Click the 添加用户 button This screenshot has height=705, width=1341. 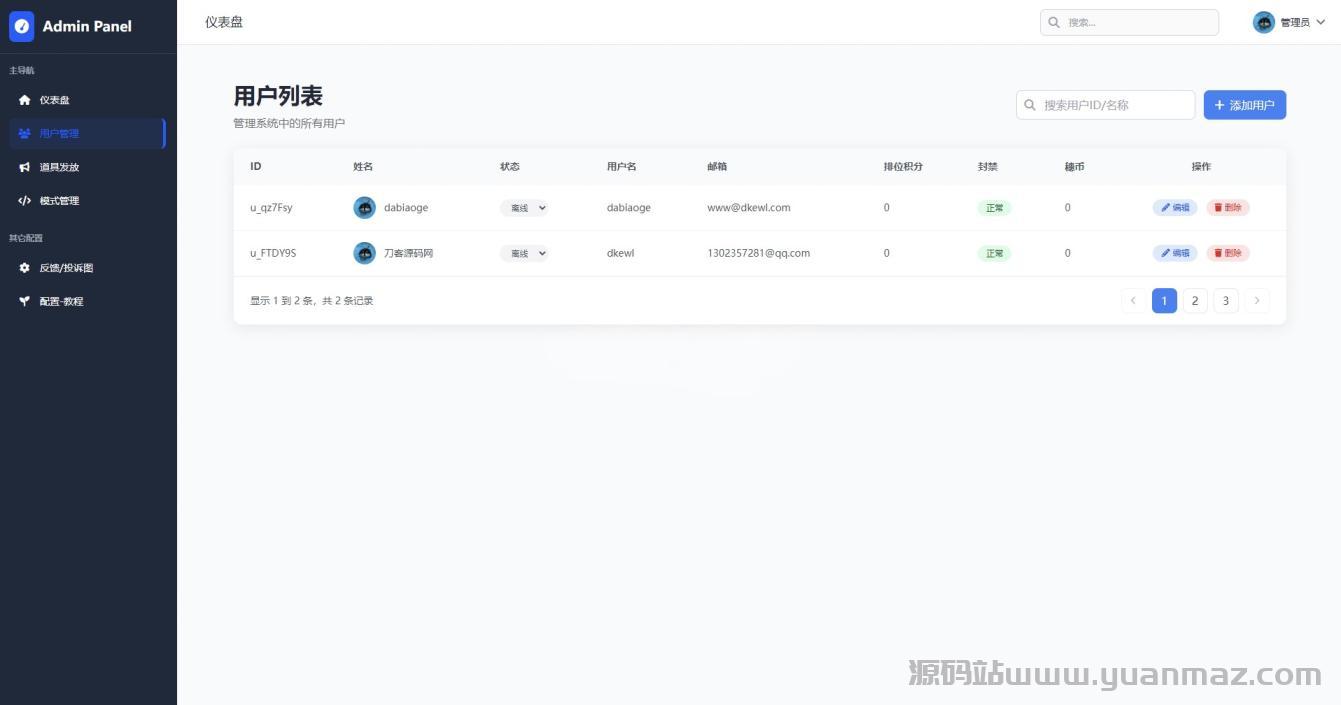(x=1244, y=105)
